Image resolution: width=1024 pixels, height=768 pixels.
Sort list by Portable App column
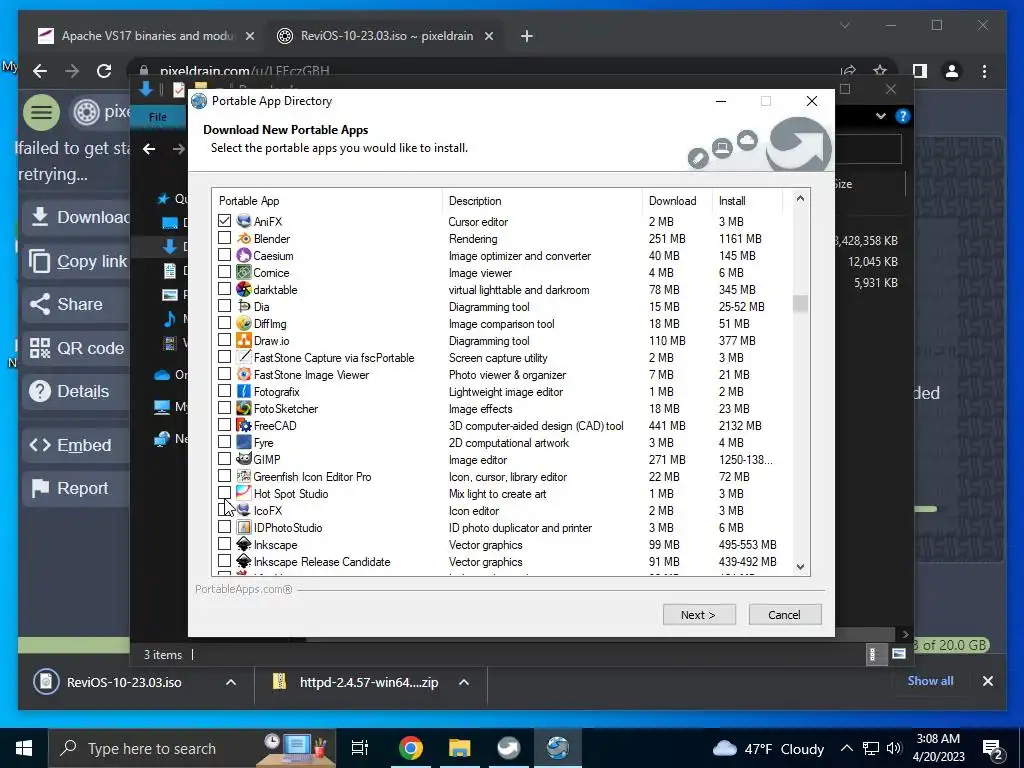point(327,200)
